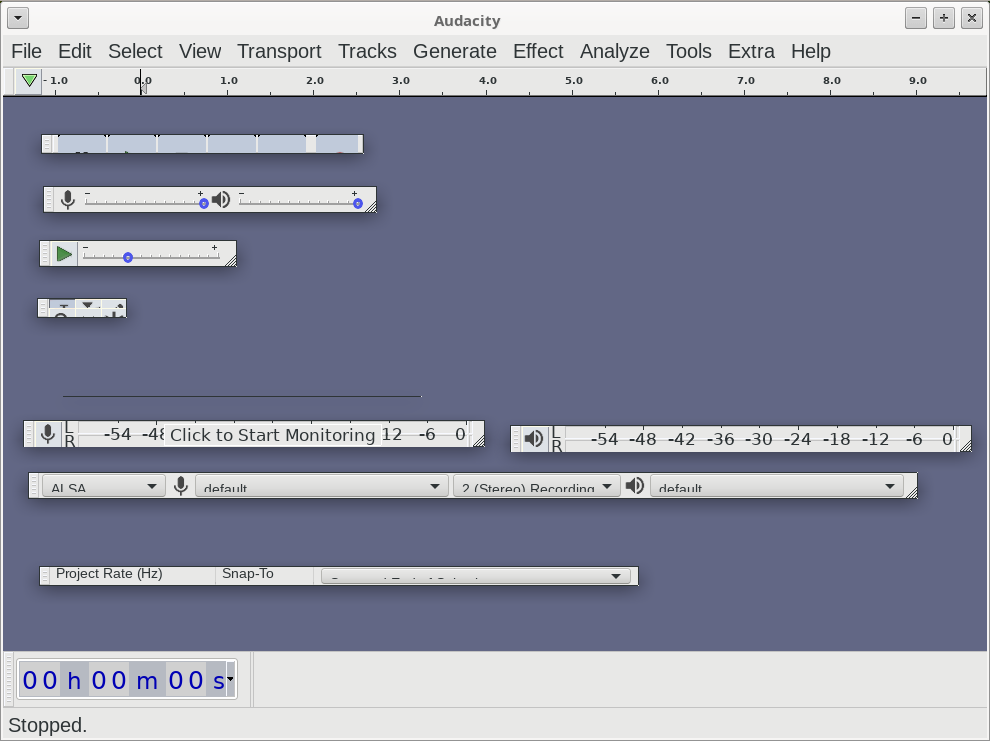Open the ALSA audio host dropdown
This screenshot has height=741, width=990.
pos(100,485)
